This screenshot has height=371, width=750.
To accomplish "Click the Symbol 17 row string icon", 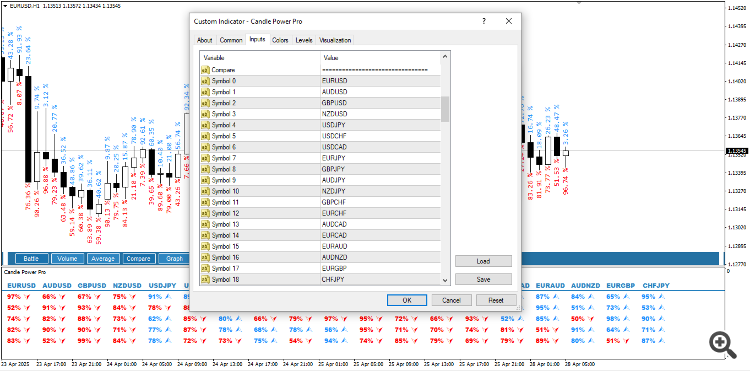I will (205, 269).
